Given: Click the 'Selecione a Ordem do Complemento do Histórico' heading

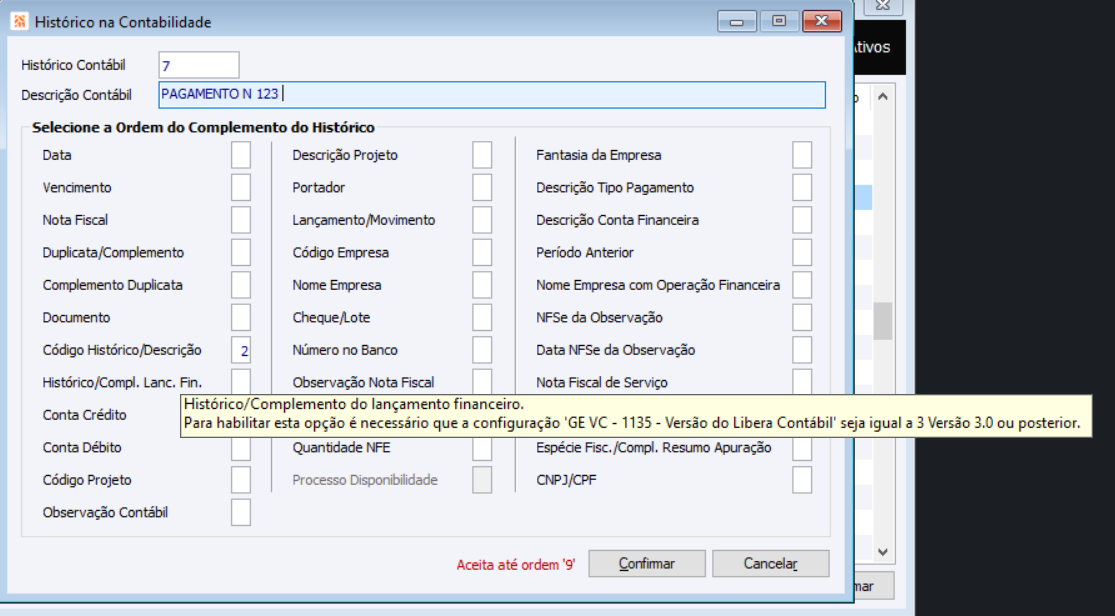Looking at the screenshot, I should (x=203, y=128).
